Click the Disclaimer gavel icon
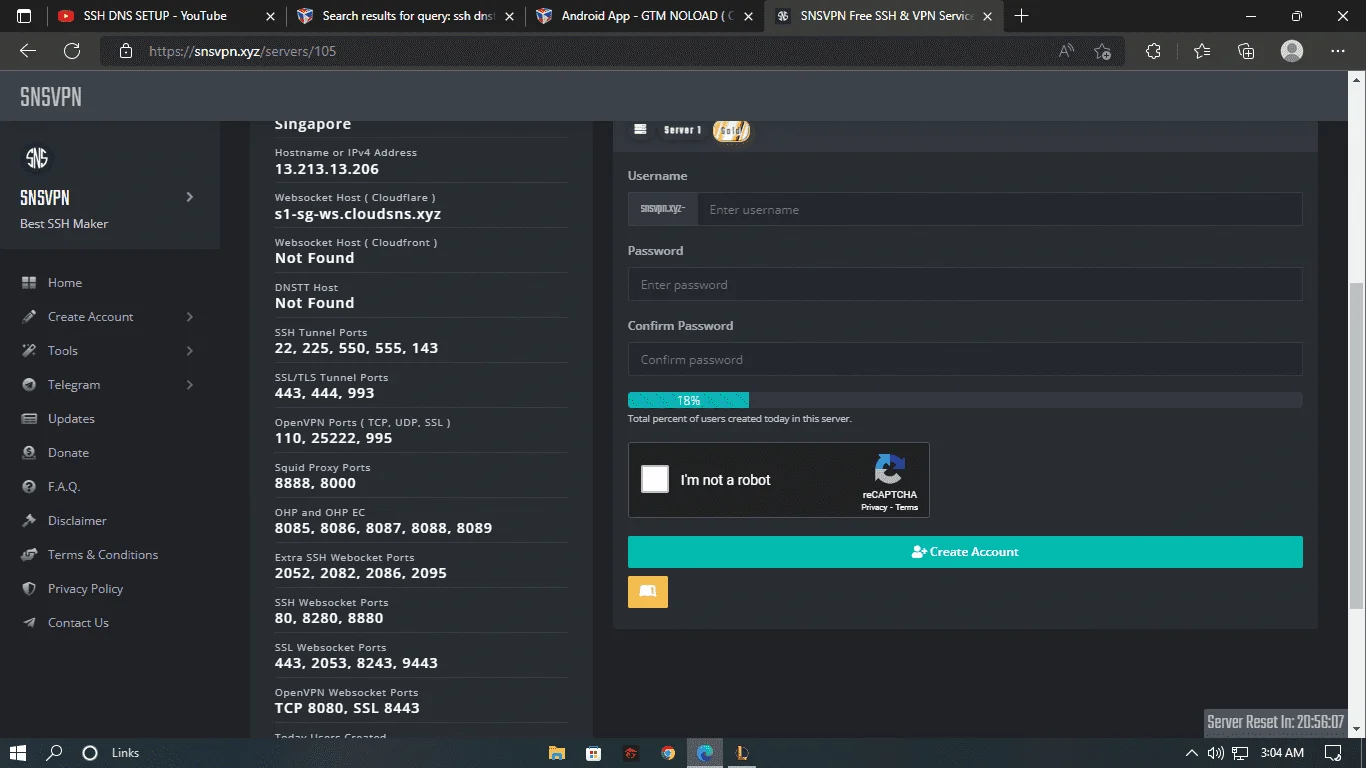This screenshot has height=768, width=1366. click(x=28, y=521)
